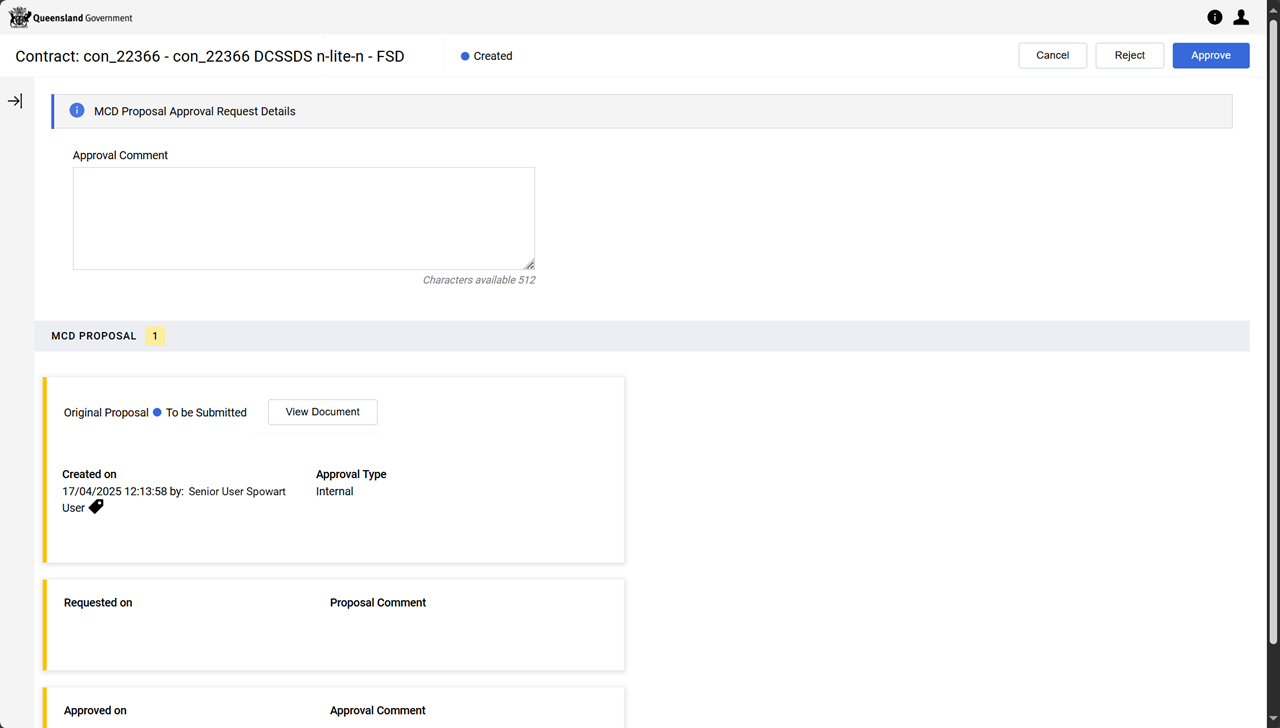This screenshot has width=1280, height=728.
Task: Open the proposal with View Document
Action: [322, 412]
